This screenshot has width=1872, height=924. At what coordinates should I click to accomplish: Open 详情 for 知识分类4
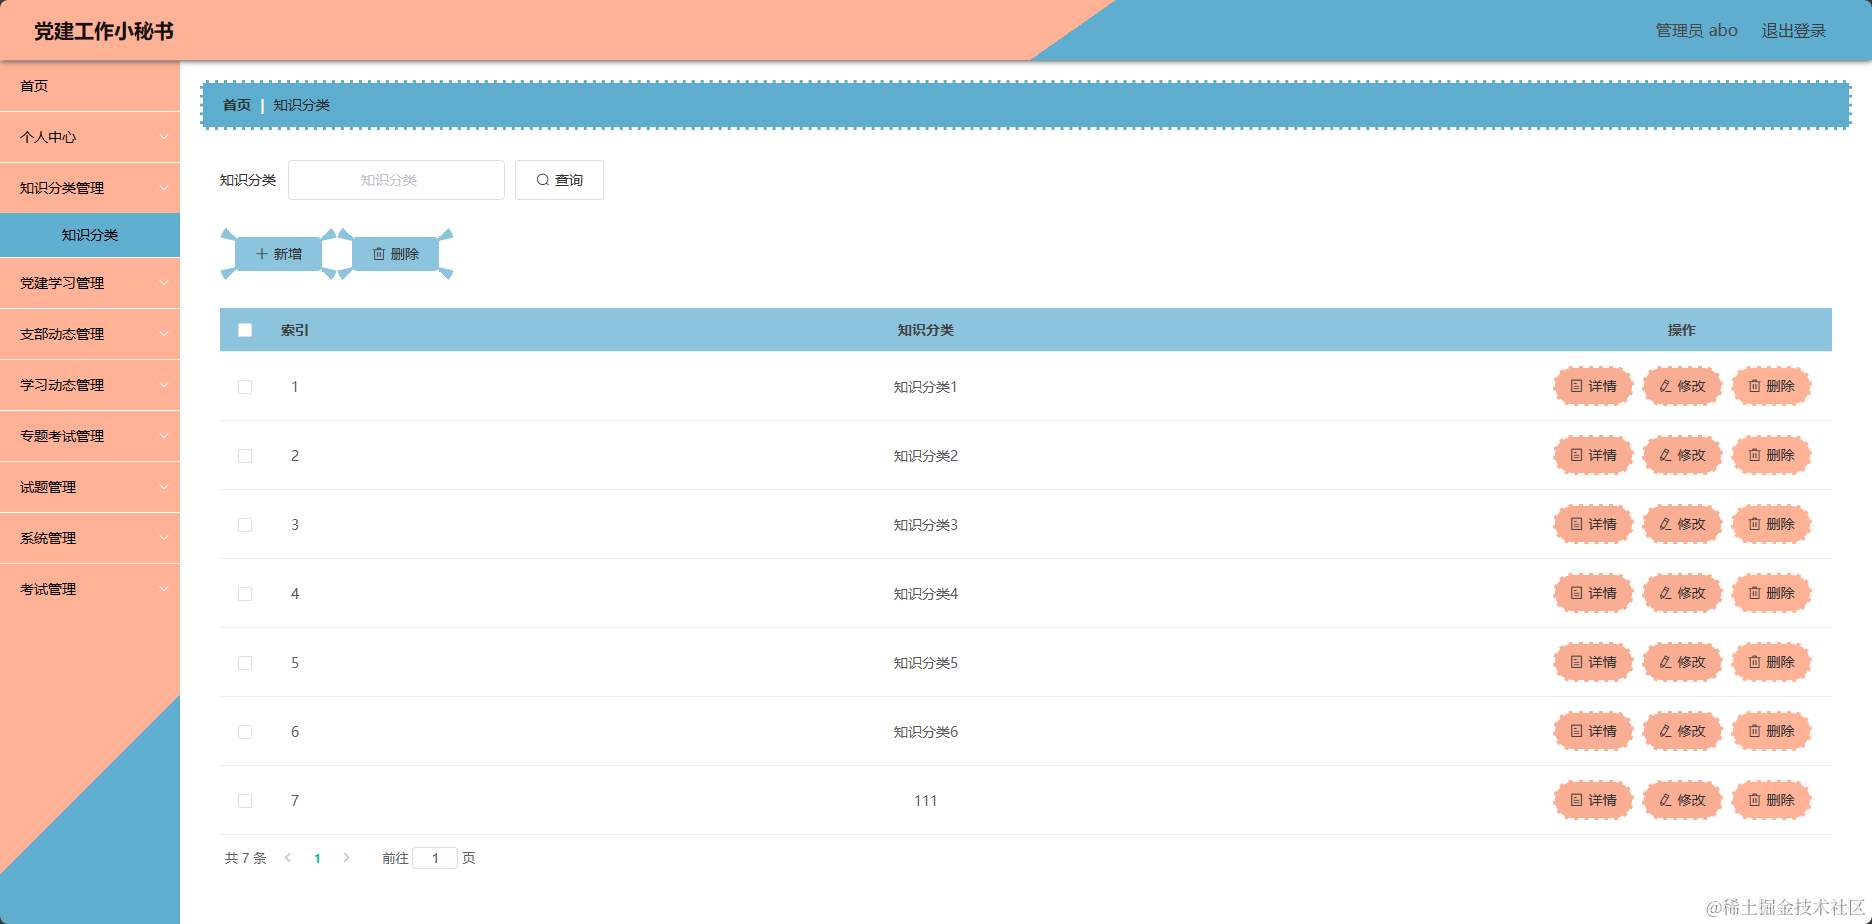pos(1593,593)
